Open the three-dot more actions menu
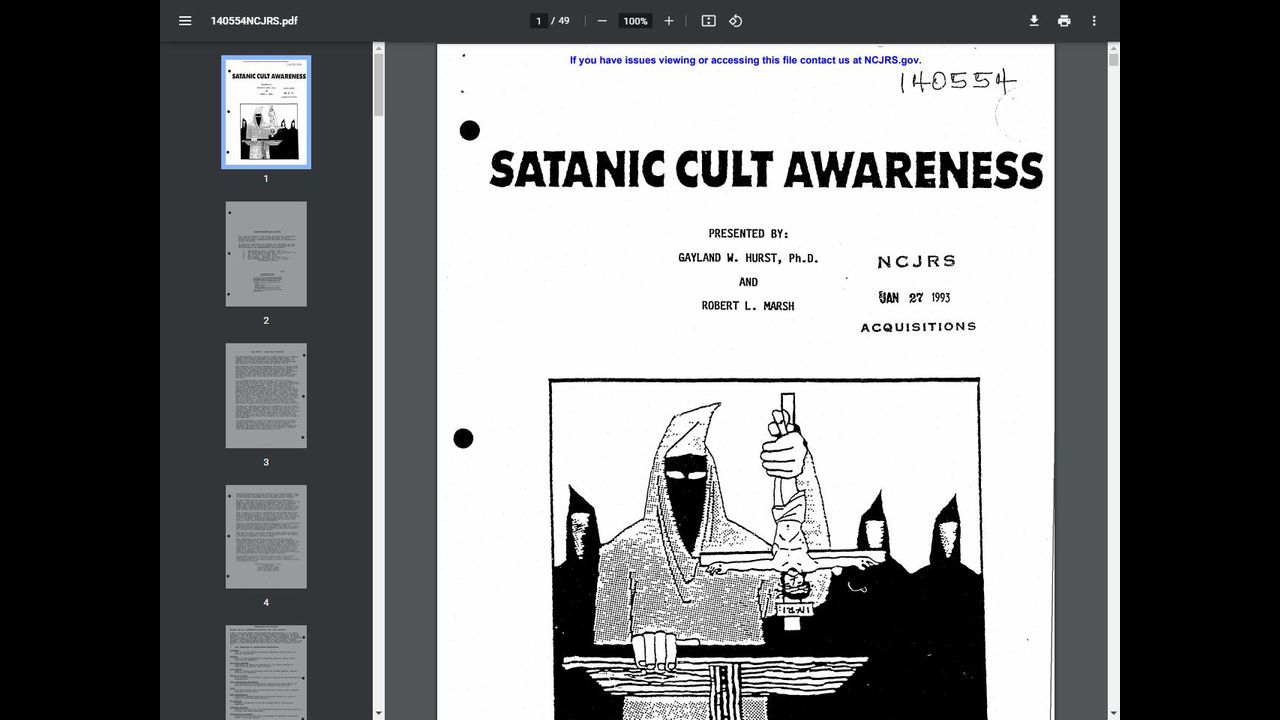Image resolution: width=1280 pixels, height=720 pixels. point(1094,21)
